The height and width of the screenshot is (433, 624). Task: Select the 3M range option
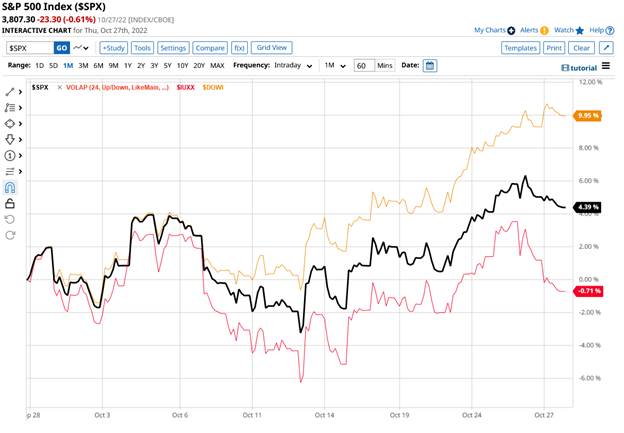point(84,65)
